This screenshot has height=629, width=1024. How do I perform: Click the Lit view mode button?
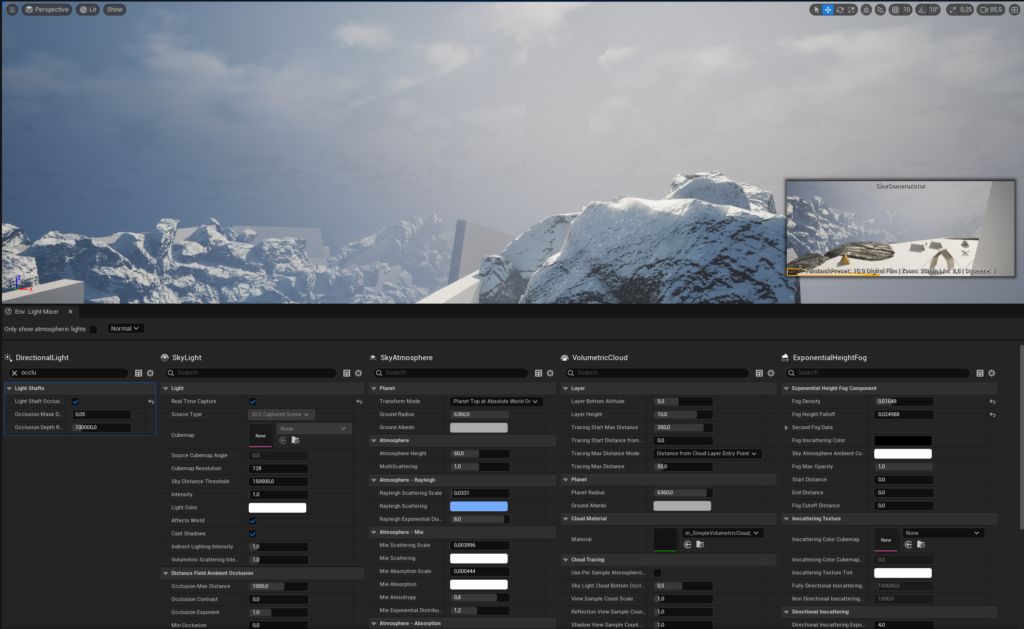(x=88, y=9)
